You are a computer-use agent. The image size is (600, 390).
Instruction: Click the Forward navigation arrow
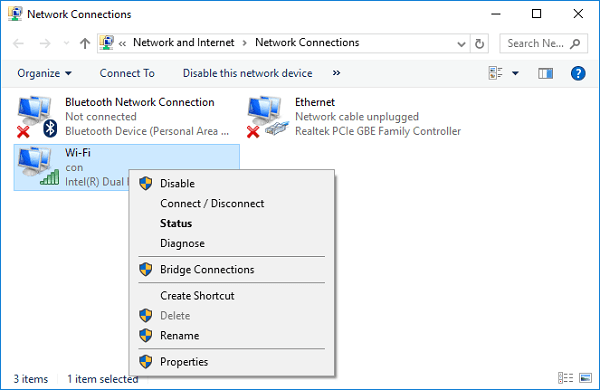[x=45, y=43]
